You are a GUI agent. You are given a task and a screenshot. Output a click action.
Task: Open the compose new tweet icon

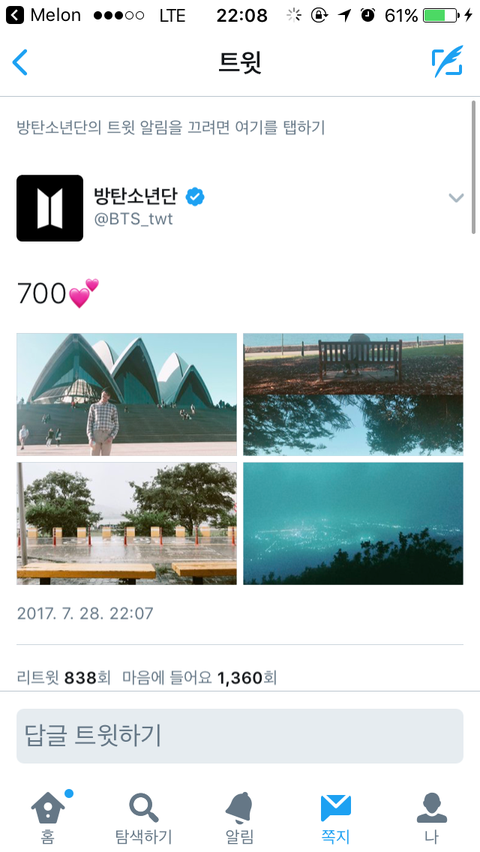(x=447, y=61)
